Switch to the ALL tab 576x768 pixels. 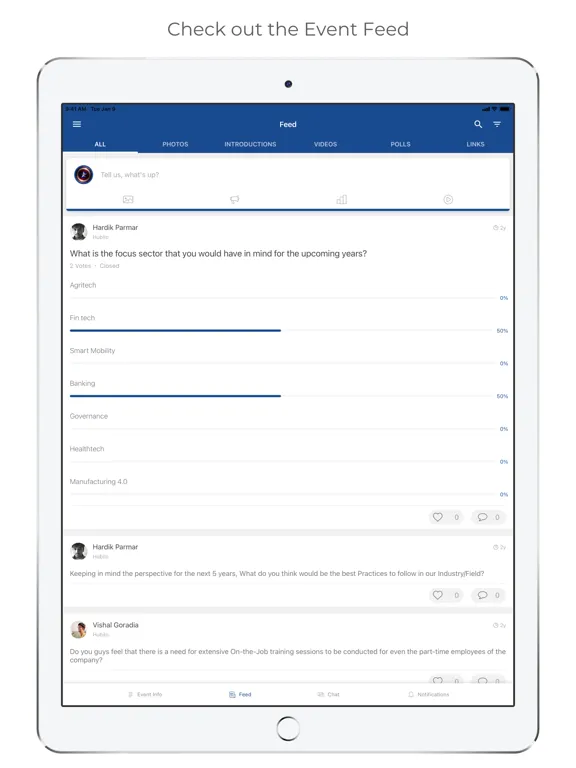click(100, 144)
